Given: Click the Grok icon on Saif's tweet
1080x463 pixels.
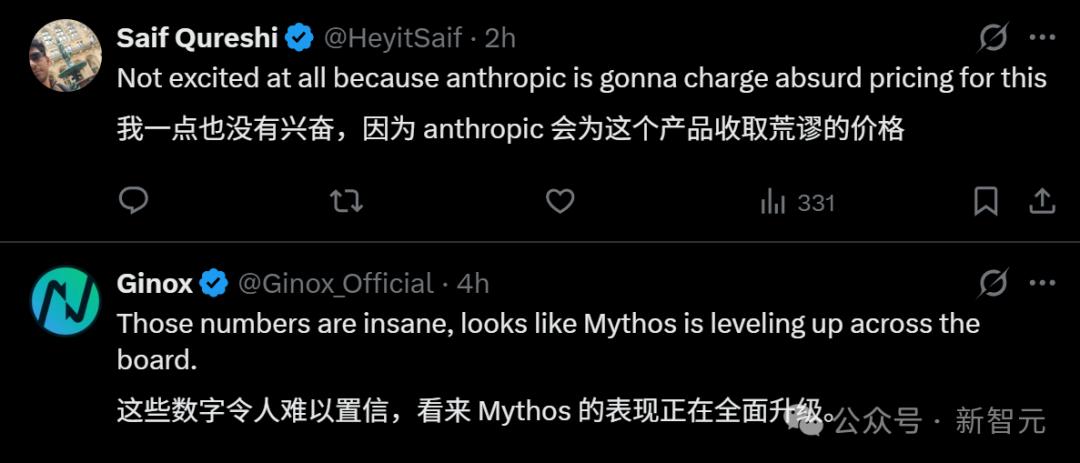Looking at the screenshot, I should point(992,39).
